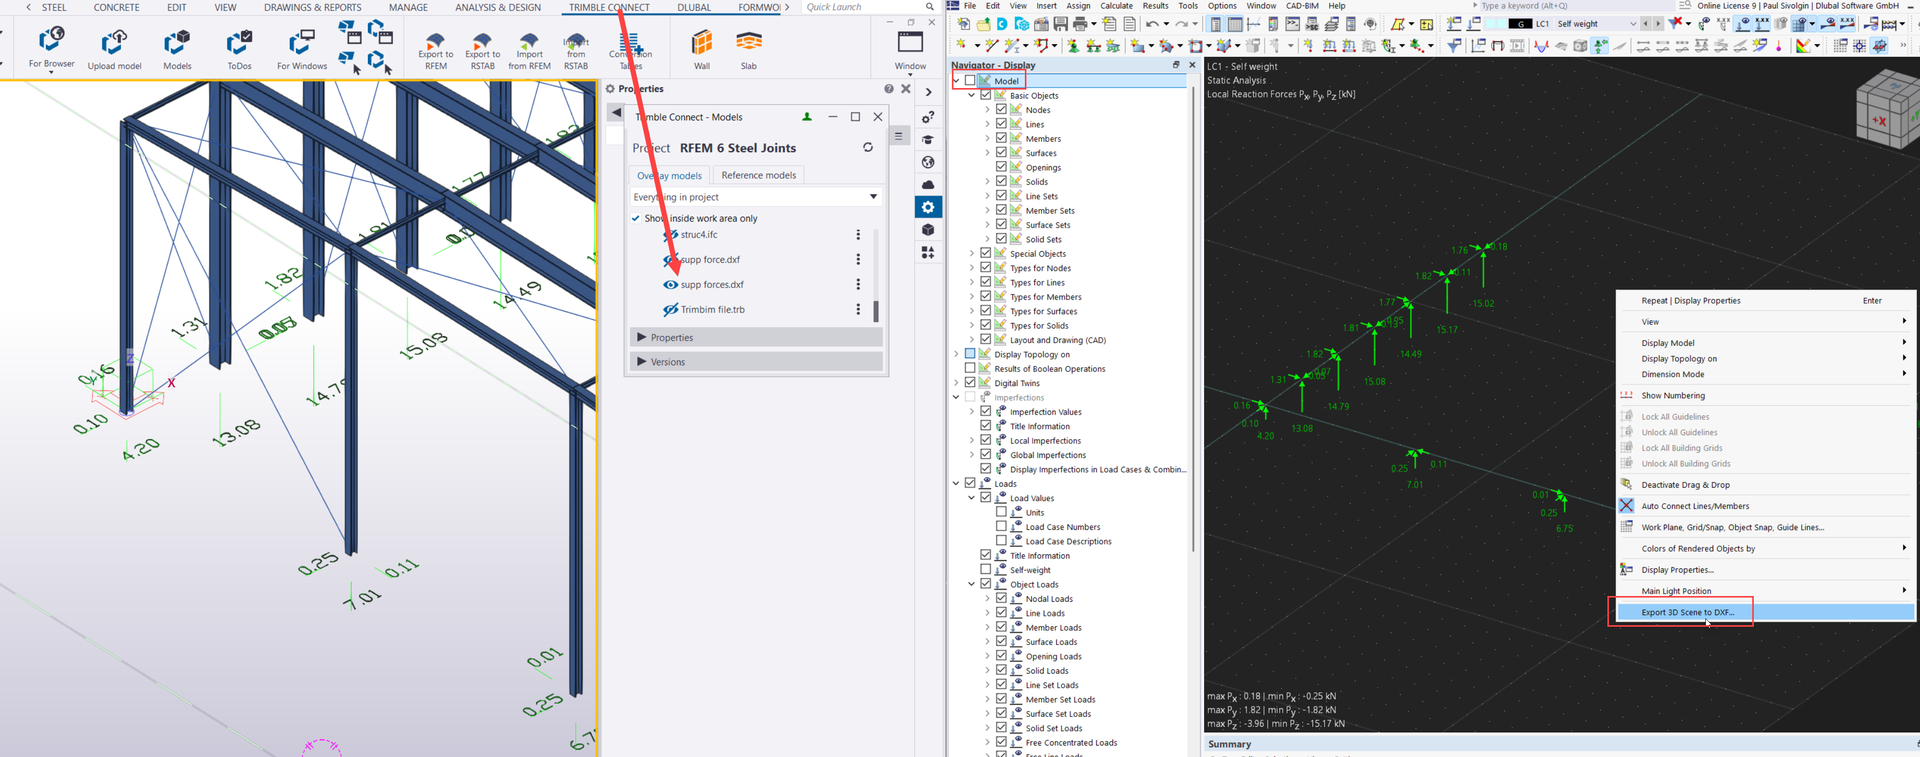Collapse the Loads tree node
The image size is (1920, 757).
[x=956, y=484]
